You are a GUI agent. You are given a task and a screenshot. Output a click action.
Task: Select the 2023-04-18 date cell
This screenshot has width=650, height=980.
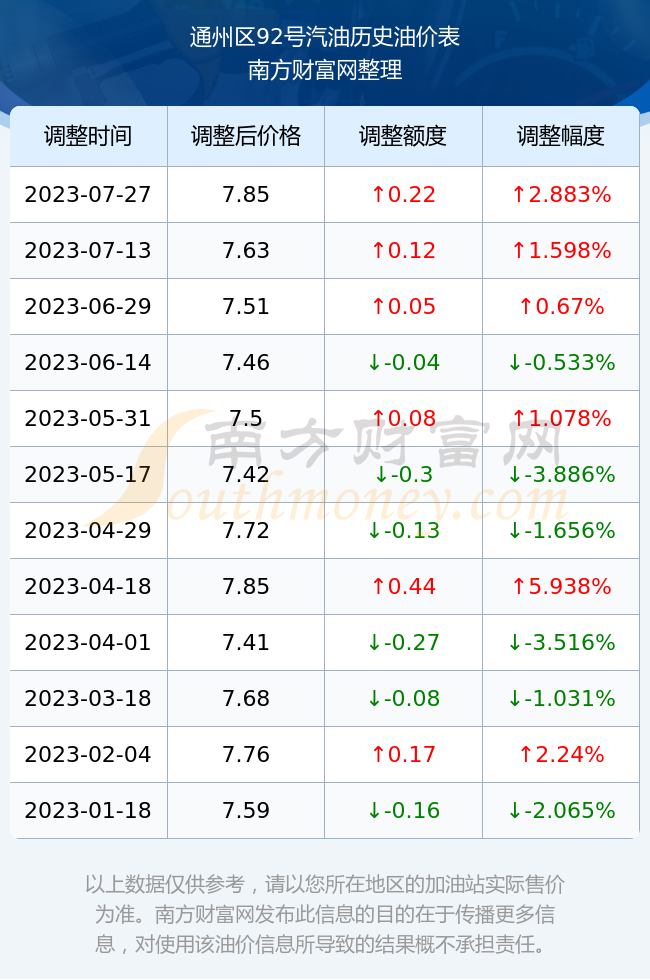point(88,586)
